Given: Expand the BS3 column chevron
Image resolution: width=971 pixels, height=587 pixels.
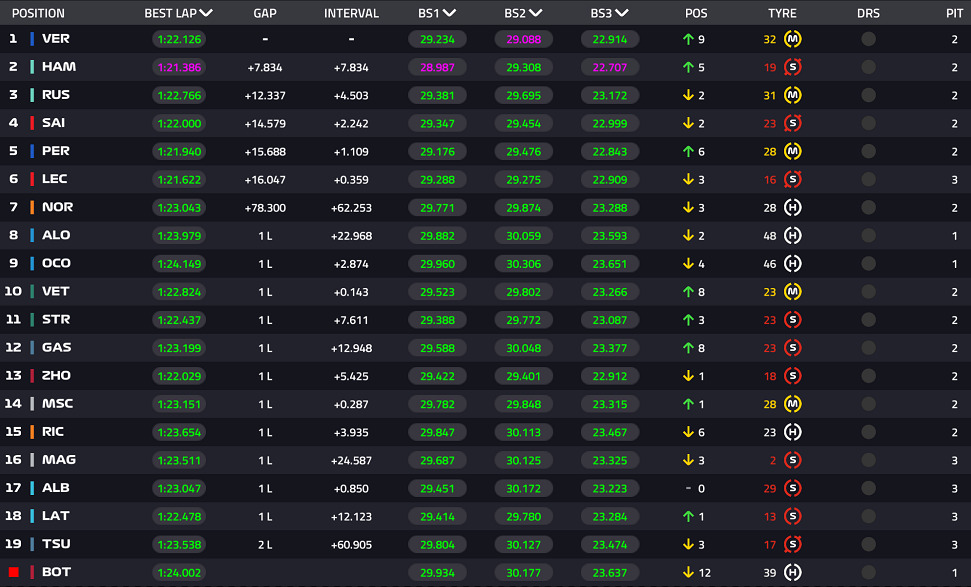Looking at the screenshot, I should pos(622,13).
